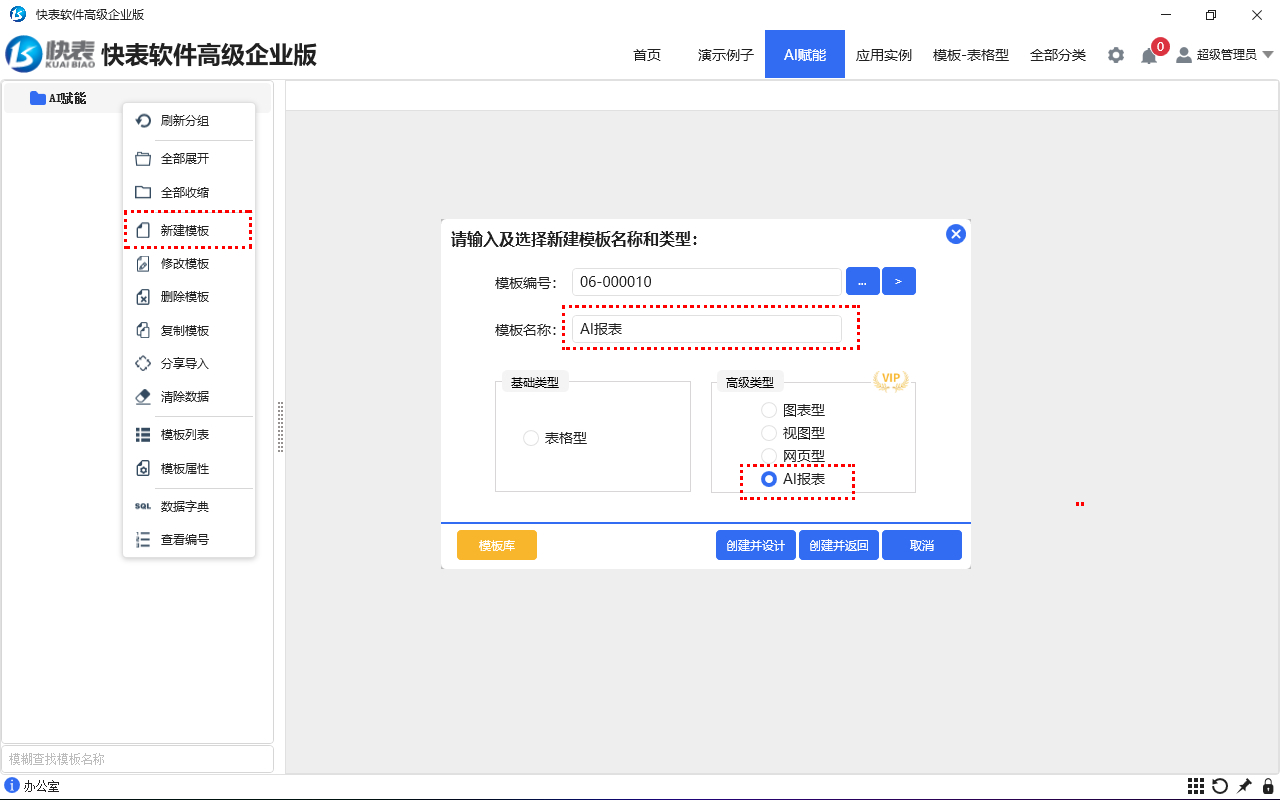Image resolution: width=1280 pixels, height=800 pixels.
Task: Switch to the 演示例子 tab
Action: click(x=726, y=55)
